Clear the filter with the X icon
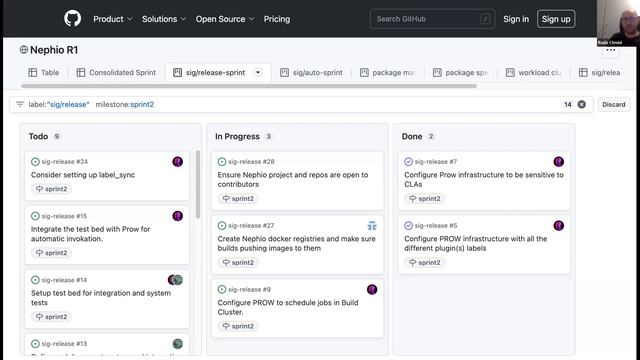The width and height of the screenshot is (640, 360). [582, 104]
